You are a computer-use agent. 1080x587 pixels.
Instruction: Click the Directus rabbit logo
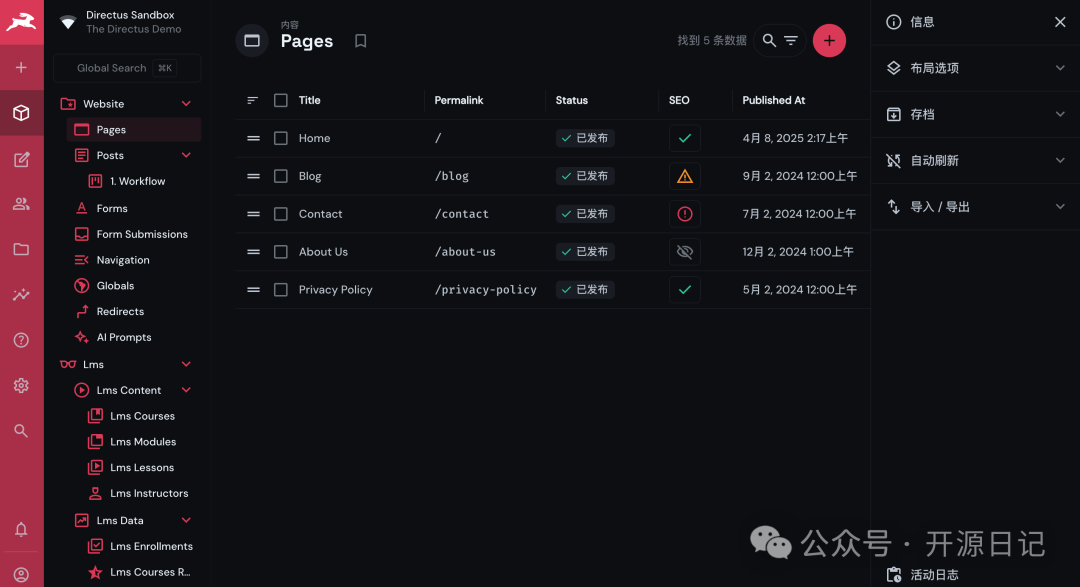[21, 22]
